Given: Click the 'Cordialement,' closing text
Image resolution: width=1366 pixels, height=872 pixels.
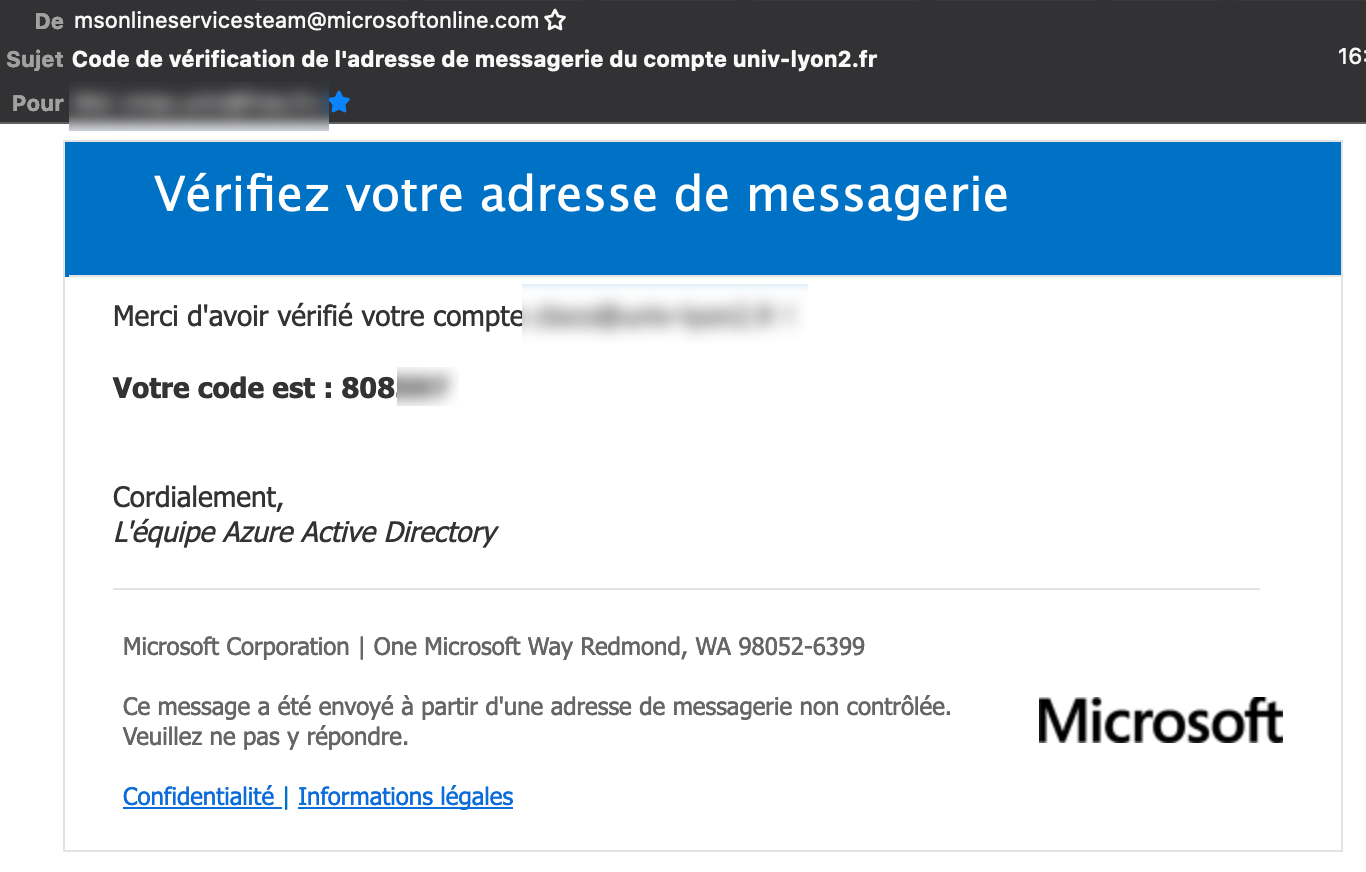Looking at the screenshot, I should pyautogui.click(x=199, y=497).
